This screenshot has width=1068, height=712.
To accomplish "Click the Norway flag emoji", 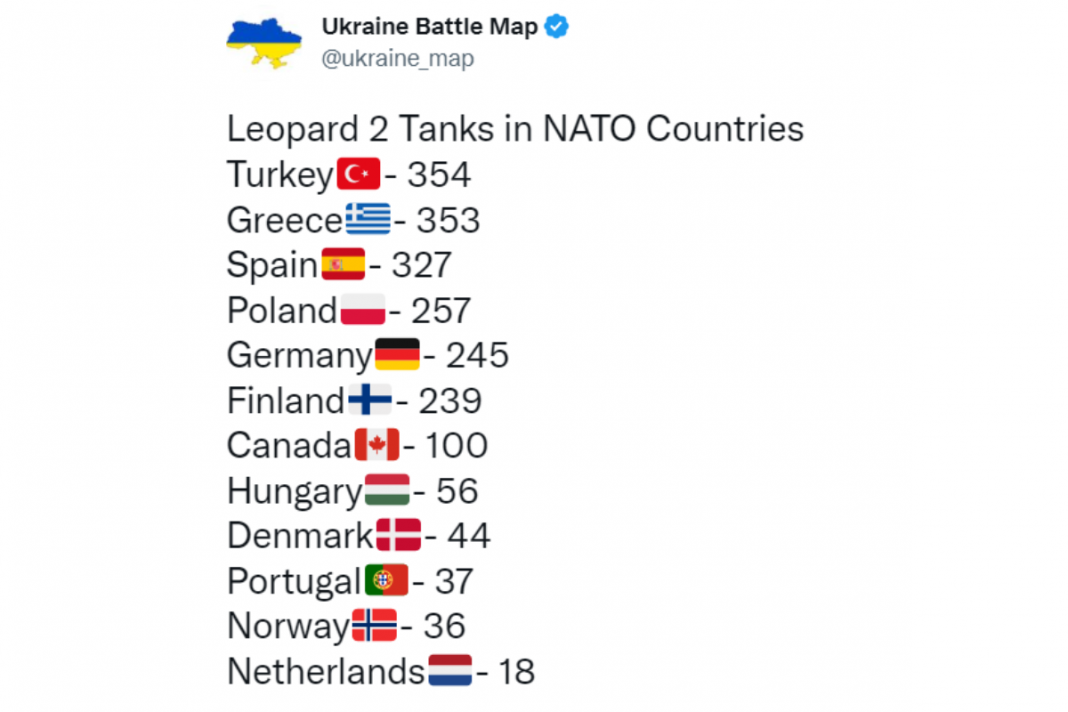I will [x=374, y=626].
